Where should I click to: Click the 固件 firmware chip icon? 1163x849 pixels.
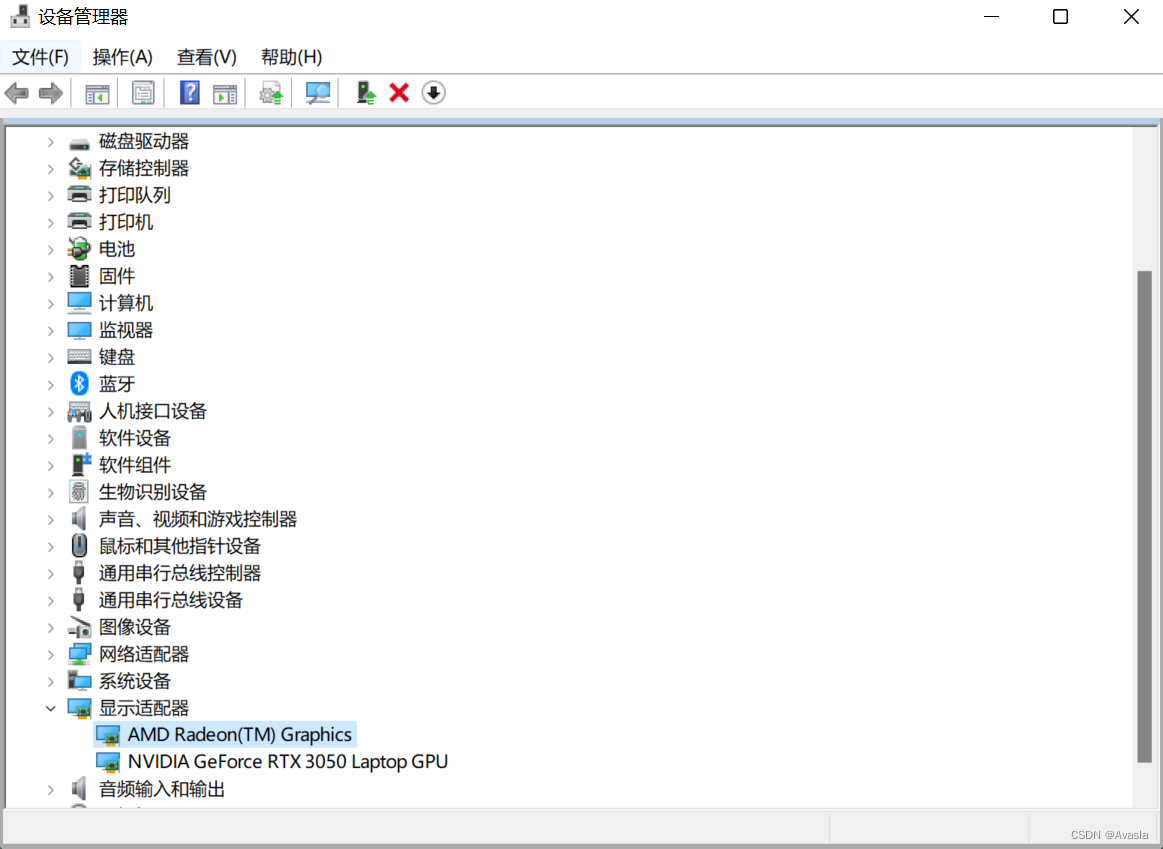tap(79, 276)
